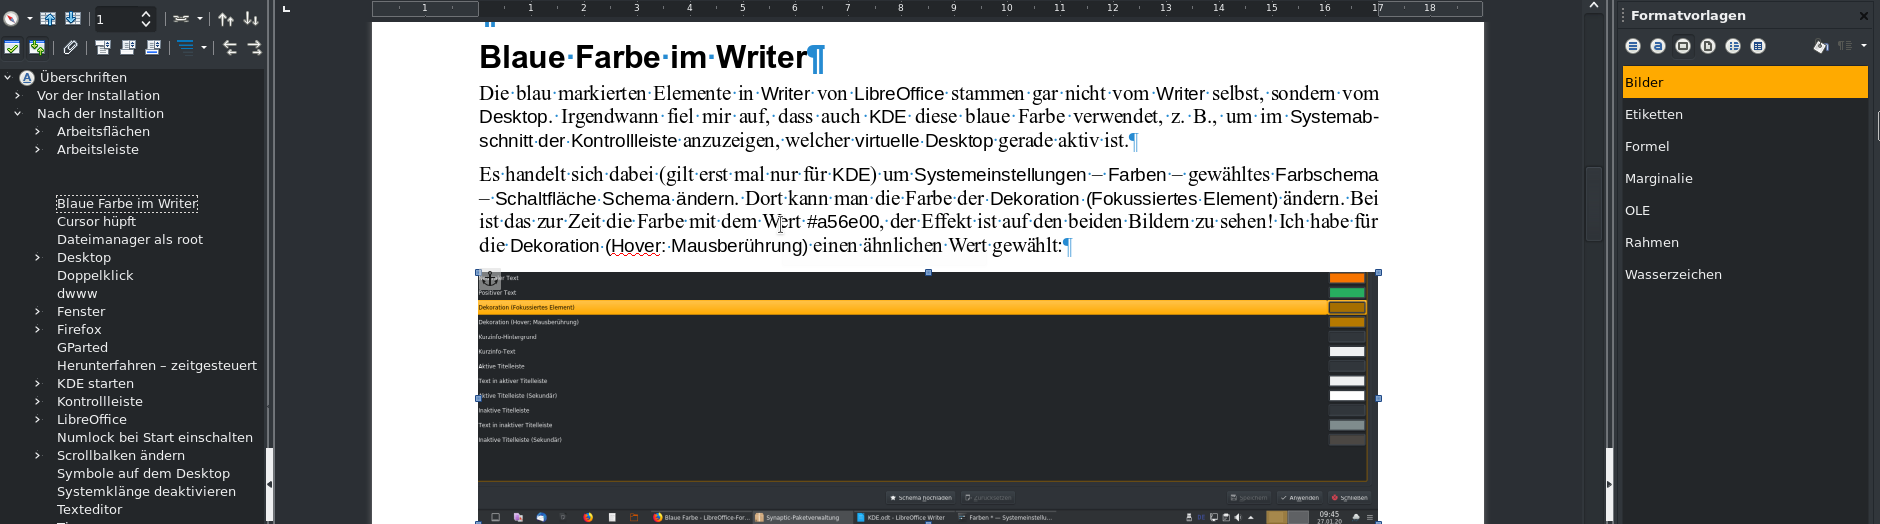Select Blaue Farbe im Writer in Navigator
This screenshot has width=1880, height=524.
click(x=127, y=203)
